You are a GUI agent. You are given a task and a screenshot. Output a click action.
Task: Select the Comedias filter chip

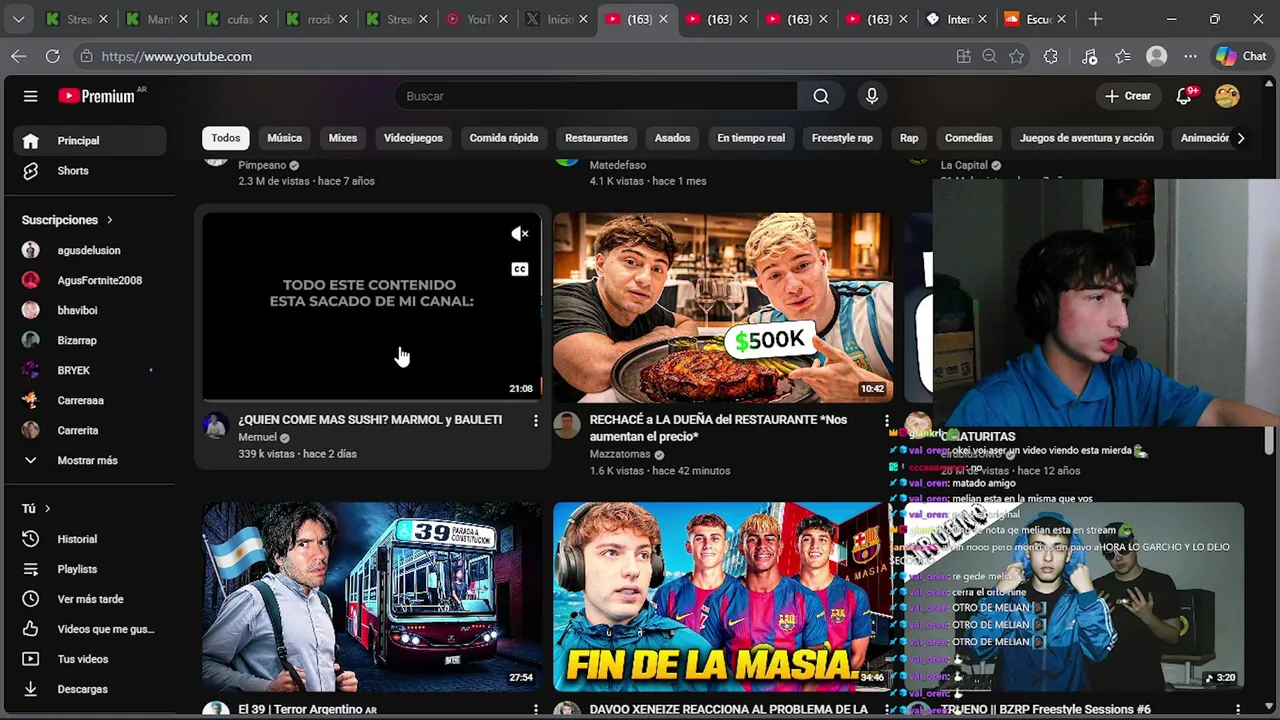[x=969, y=138]
